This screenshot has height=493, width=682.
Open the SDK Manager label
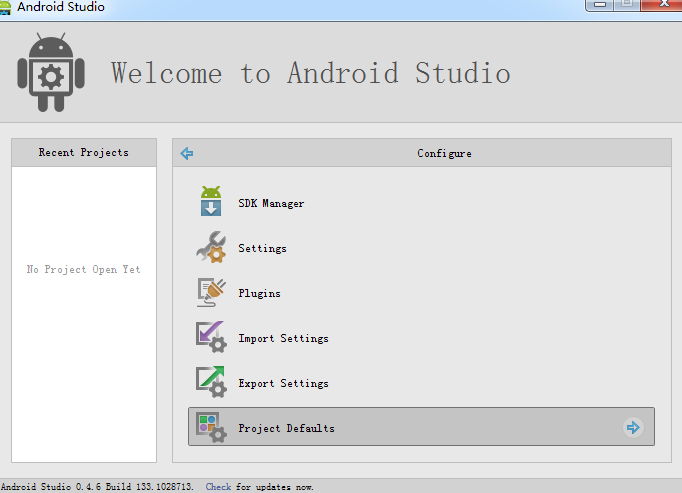click(271, 203)
